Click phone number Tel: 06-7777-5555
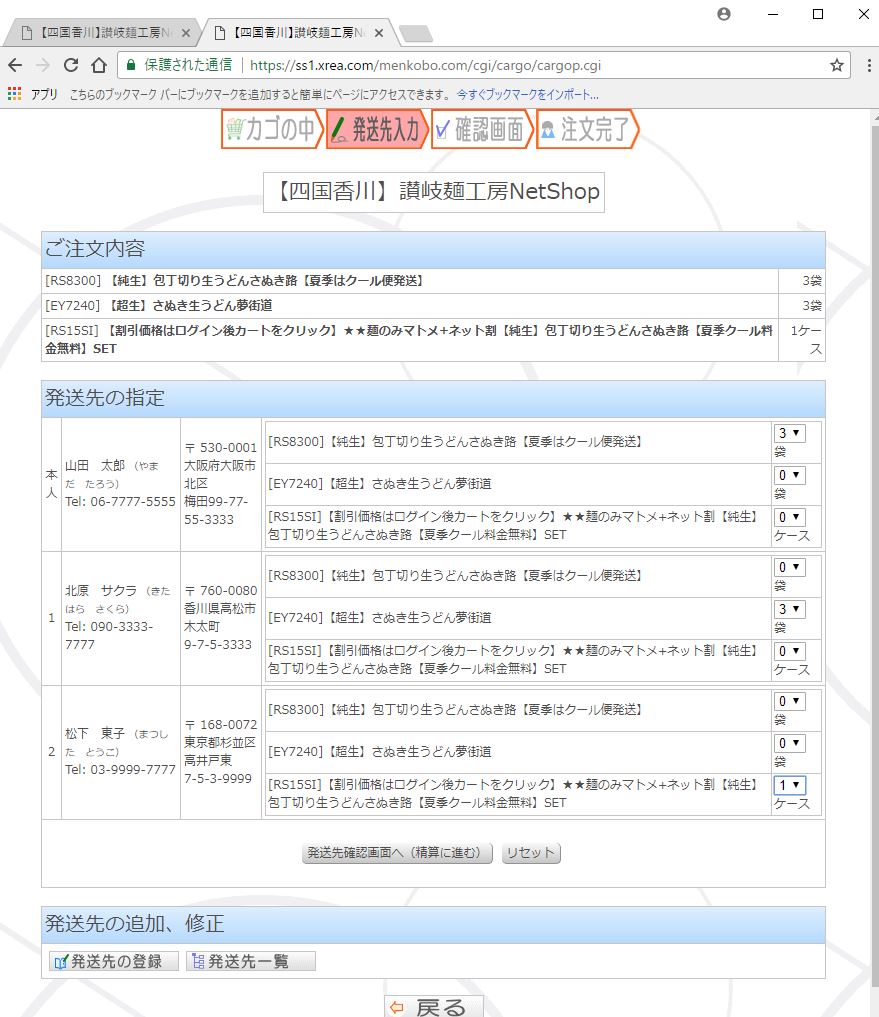 [x=120, y=502]
